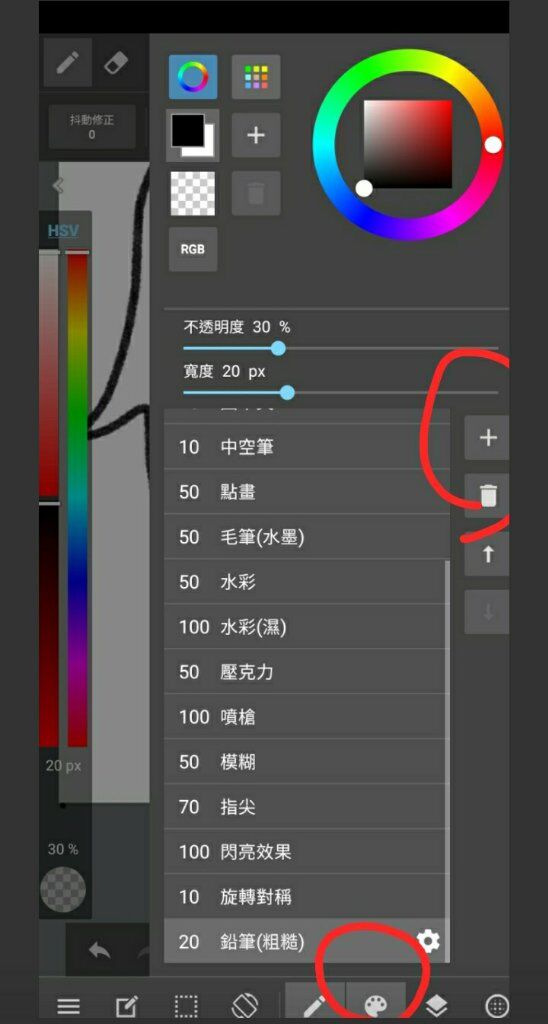Select the transparent color swatch
The width and height of the screenshot is (548, 1024).
click(193, 193)
